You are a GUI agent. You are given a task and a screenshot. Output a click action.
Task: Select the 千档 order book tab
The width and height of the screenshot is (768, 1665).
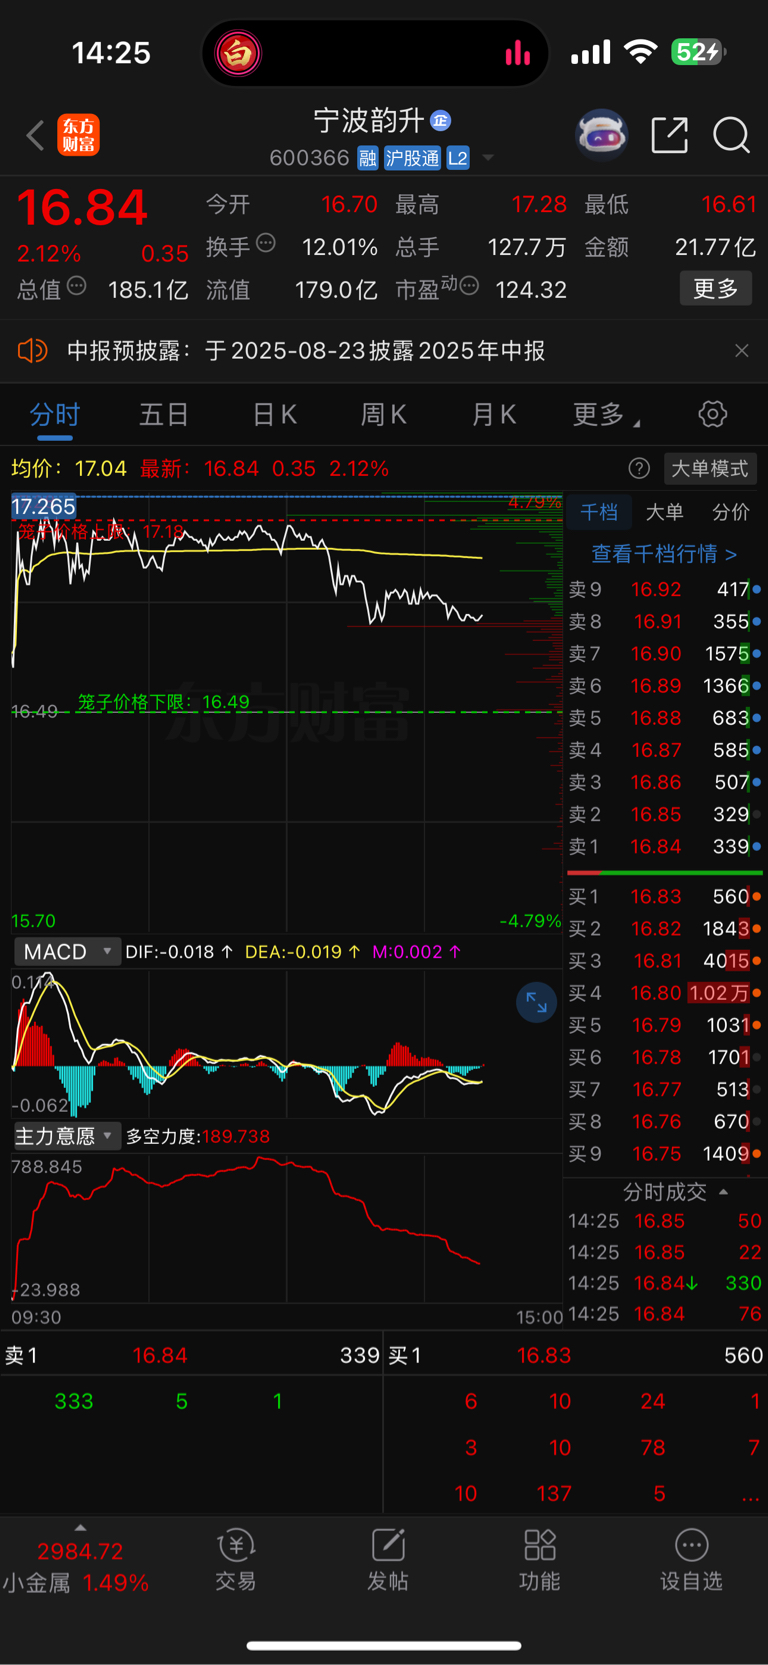tap(599, 512)
